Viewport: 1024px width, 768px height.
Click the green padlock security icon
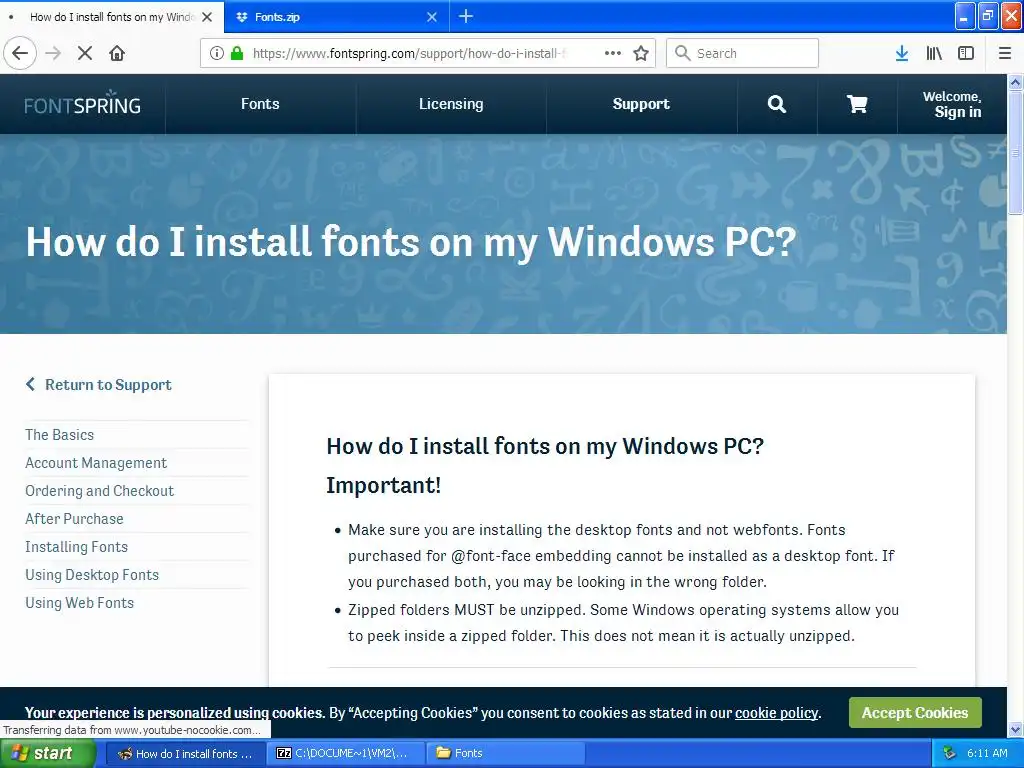click(237, 53)
